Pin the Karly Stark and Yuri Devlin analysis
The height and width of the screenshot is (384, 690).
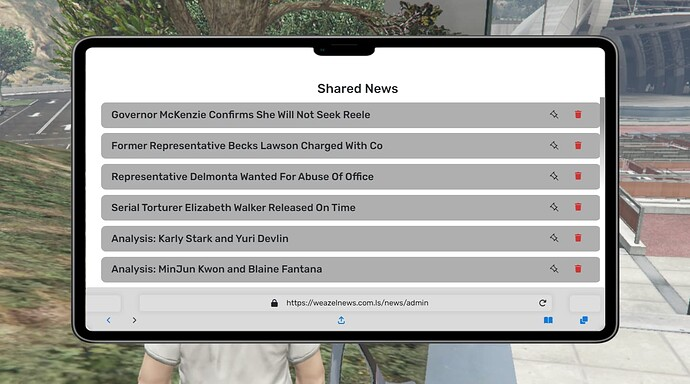[554, 238]
